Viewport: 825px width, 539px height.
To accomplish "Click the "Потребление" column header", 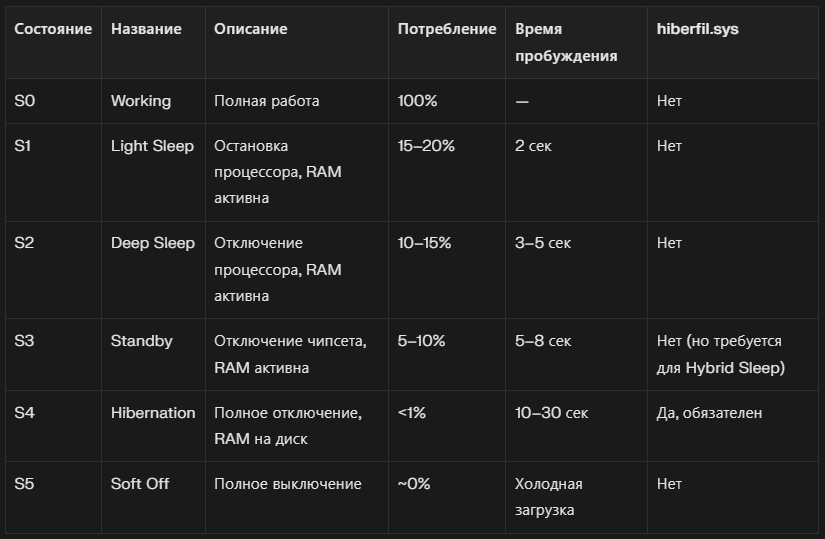I will (446, 29).
